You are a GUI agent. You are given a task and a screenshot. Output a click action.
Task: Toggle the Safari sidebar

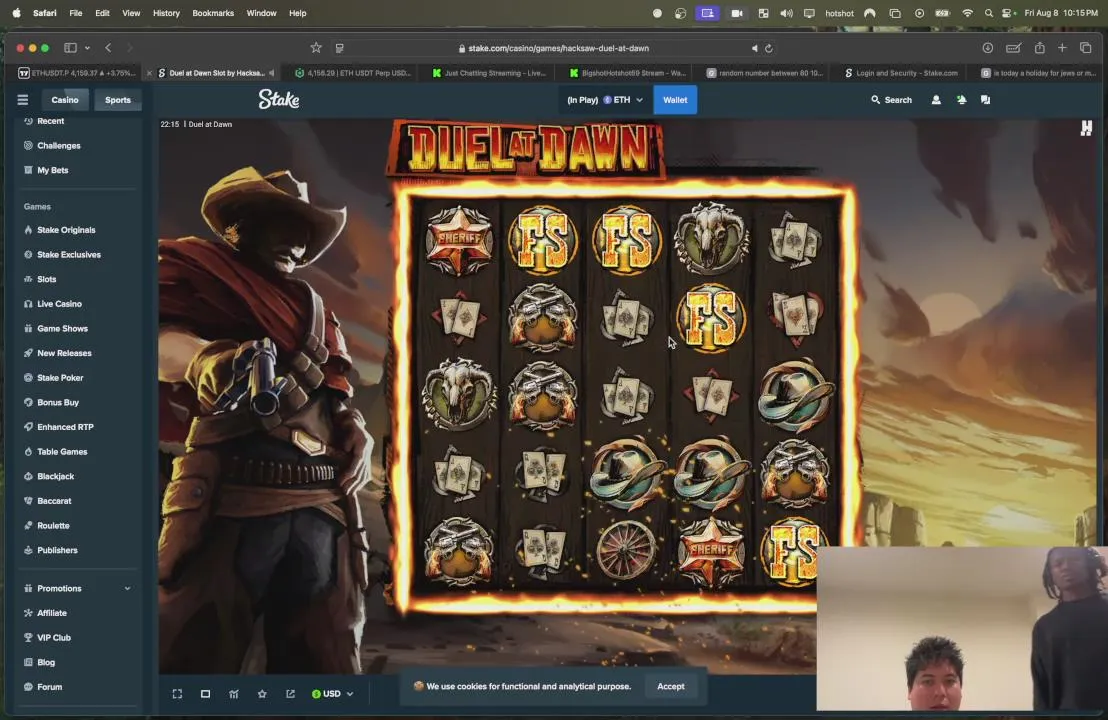(70, 48)
